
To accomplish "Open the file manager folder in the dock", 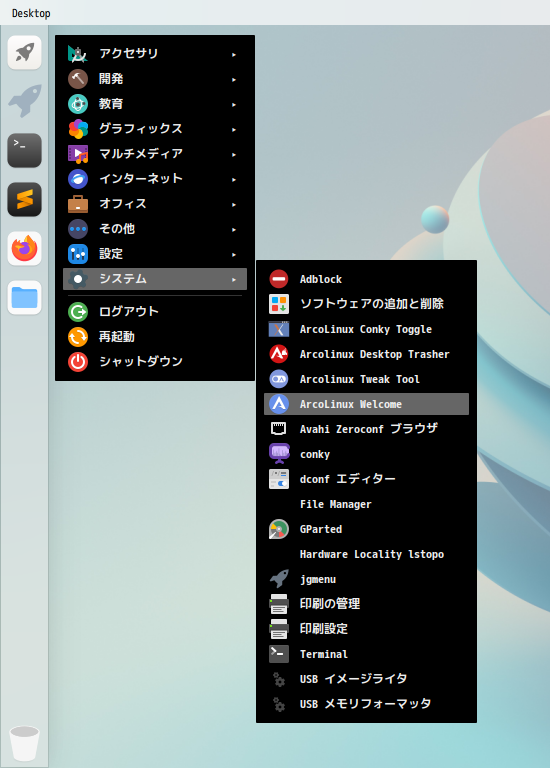I will click(x=24, y=297).
